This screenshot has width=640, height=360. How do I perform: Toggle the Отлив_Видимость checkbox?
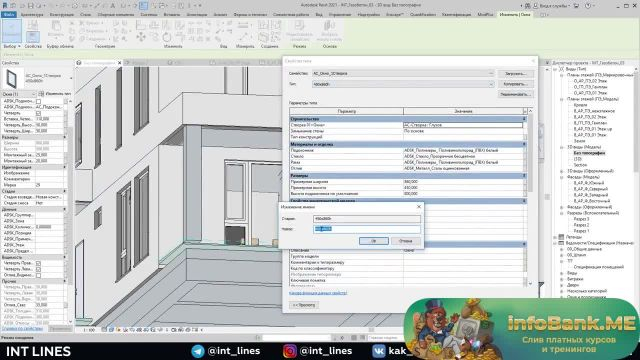pyautogui.click(x=38, y=276)
